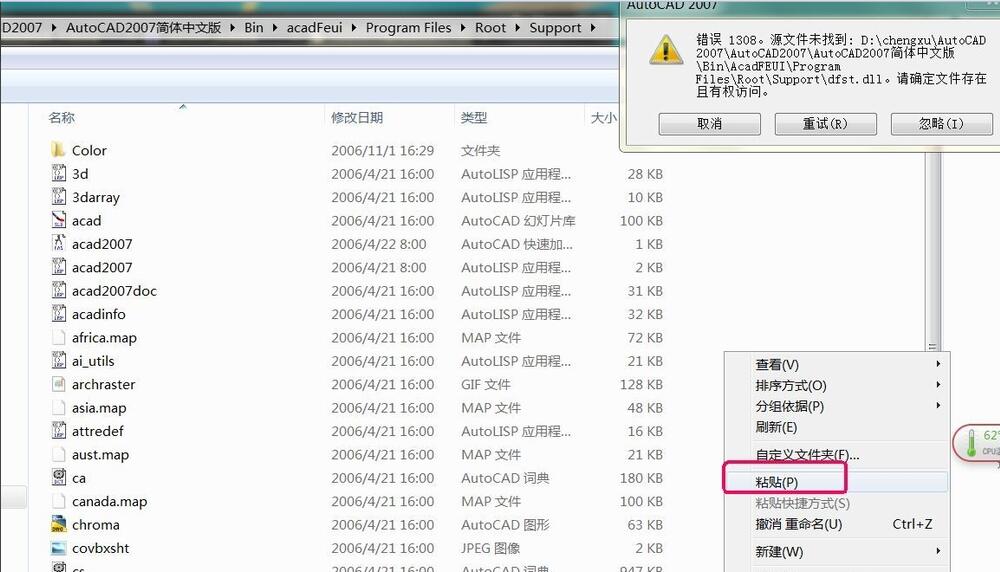Expand the arrow after the acadFeui breadcrumb
This screenshot has width=1000, height=572.
pos(353,27)
